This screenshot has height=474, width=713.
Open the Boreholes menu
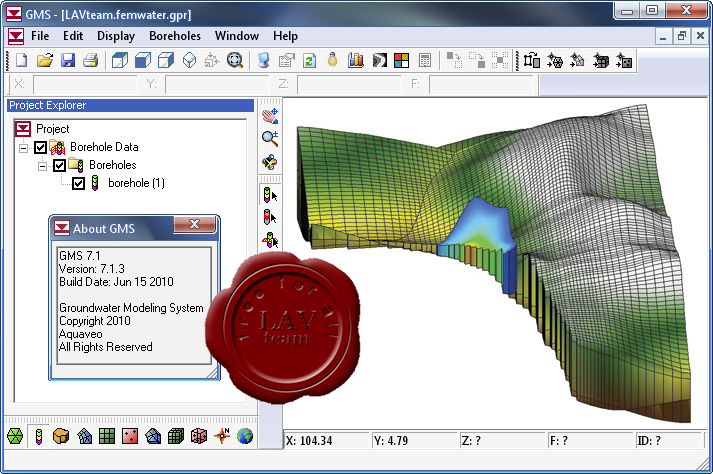(175, 36)
